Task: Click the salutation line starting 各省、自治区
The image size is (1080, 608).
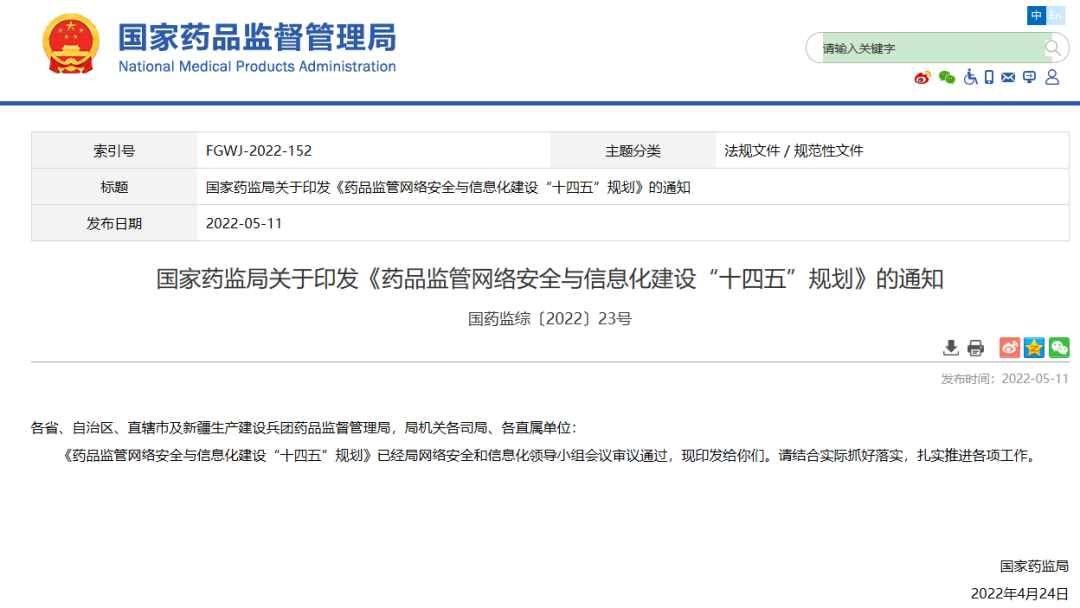Action: coord(303,428)
